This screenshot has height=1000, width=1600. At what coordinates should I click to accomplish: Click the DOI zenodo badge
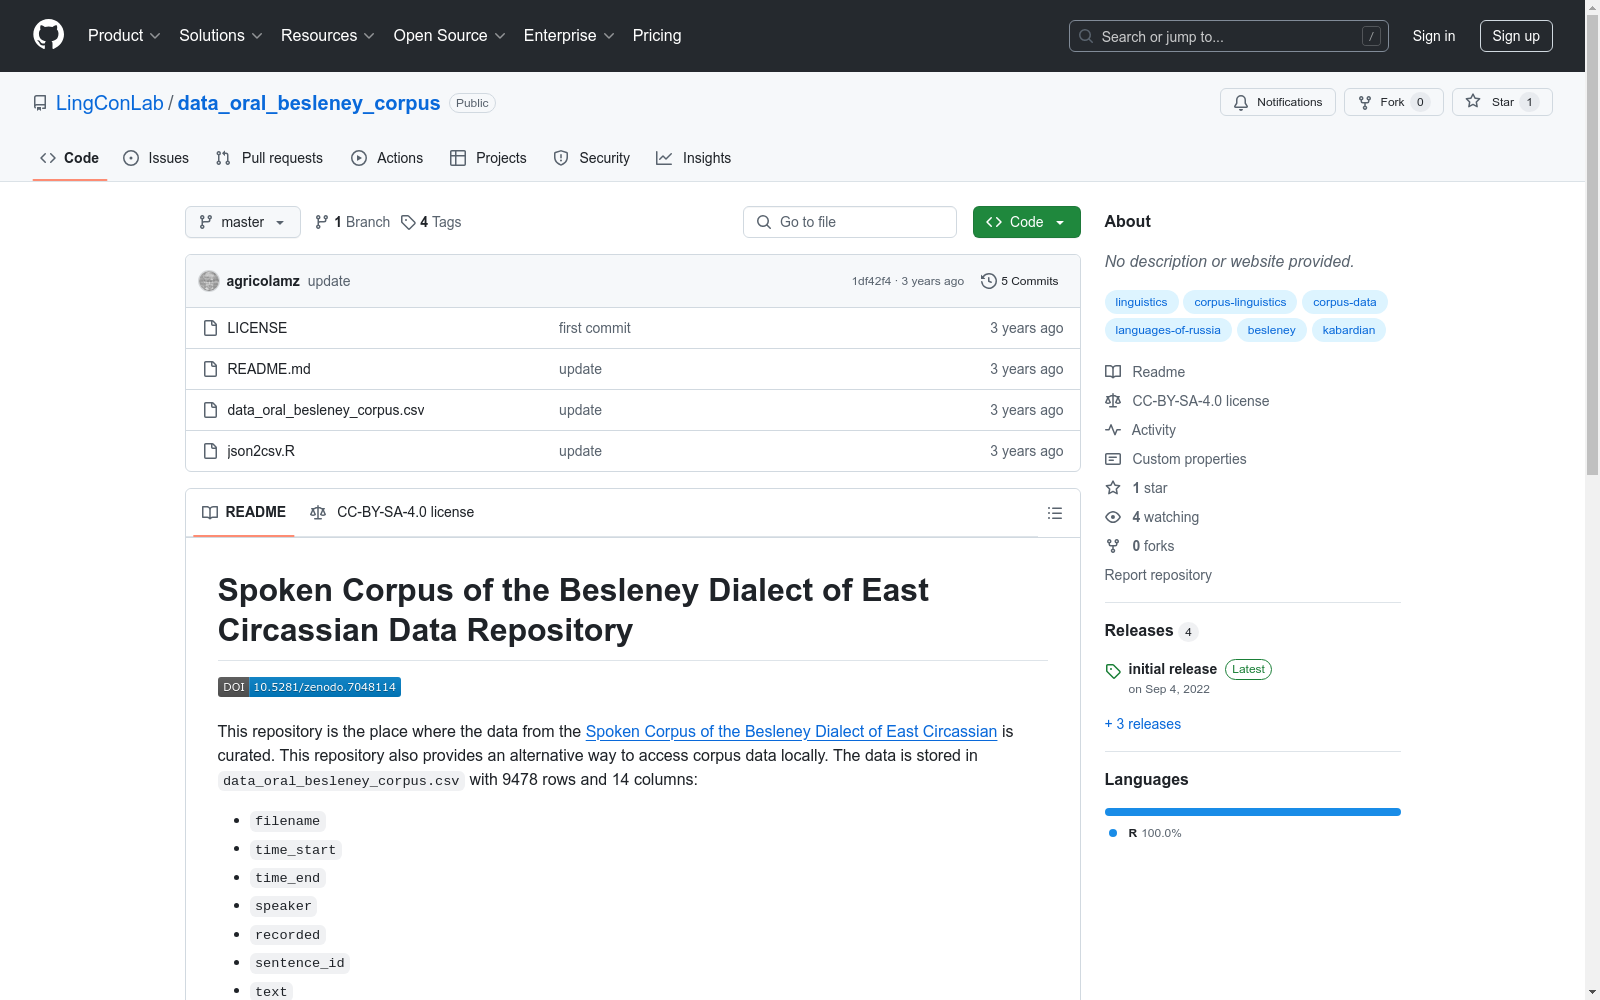309,687
